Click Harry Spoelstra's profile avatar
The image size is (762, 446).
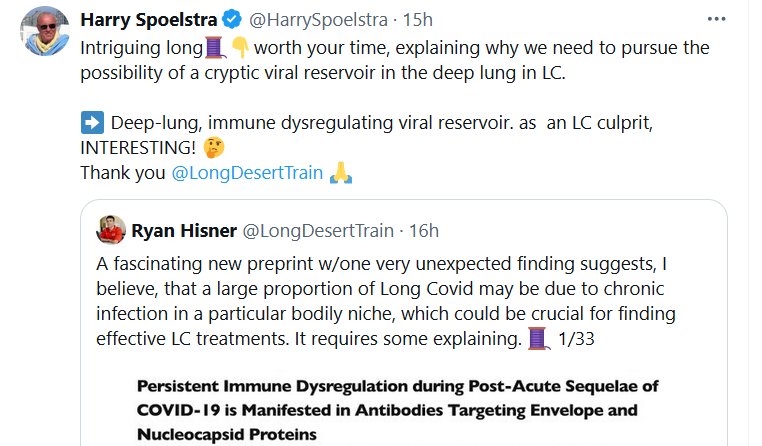[44, 34]
